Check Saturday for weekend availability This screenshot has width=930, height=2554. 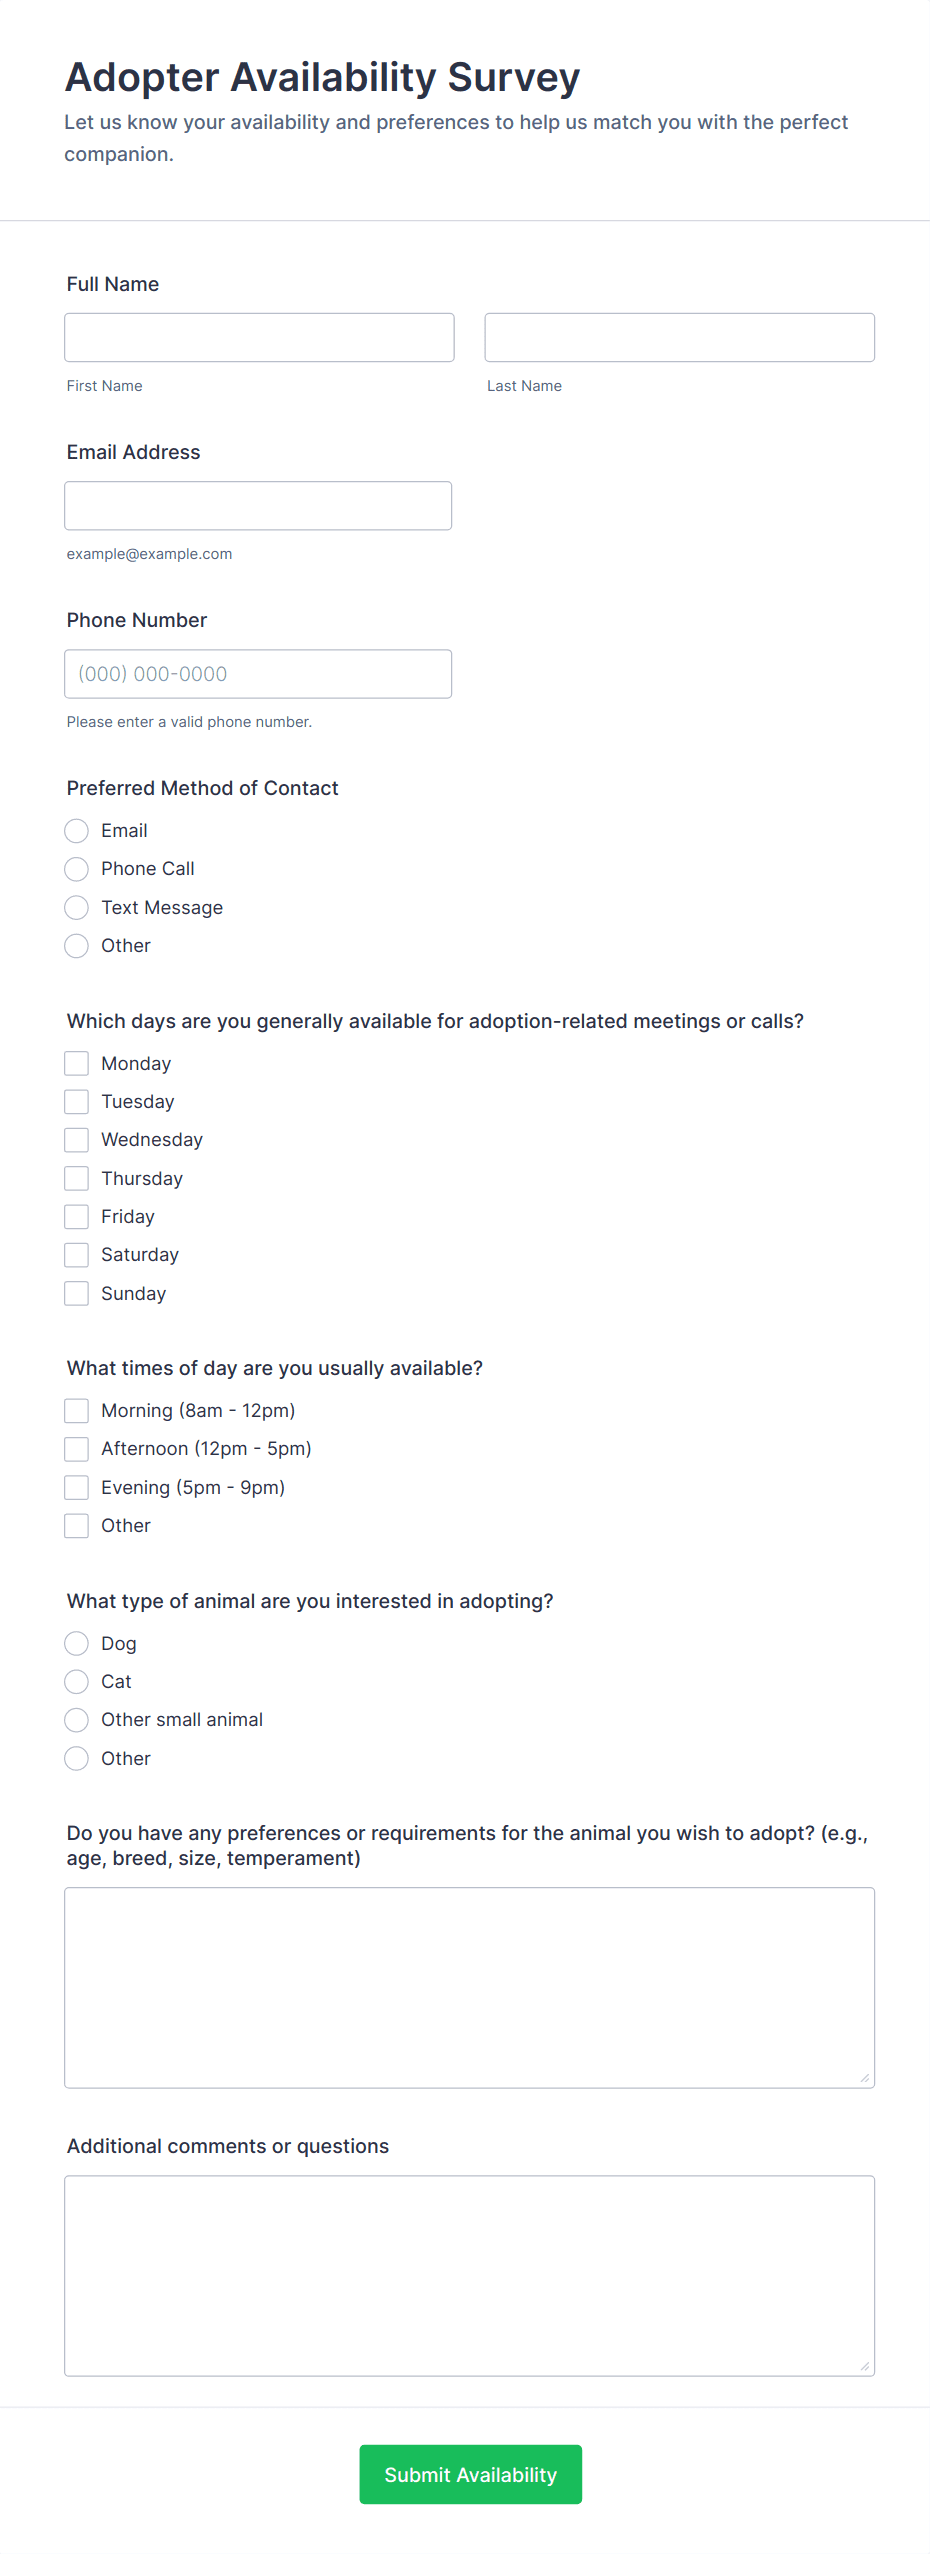pyautogui.click(x=76, y=1254)
